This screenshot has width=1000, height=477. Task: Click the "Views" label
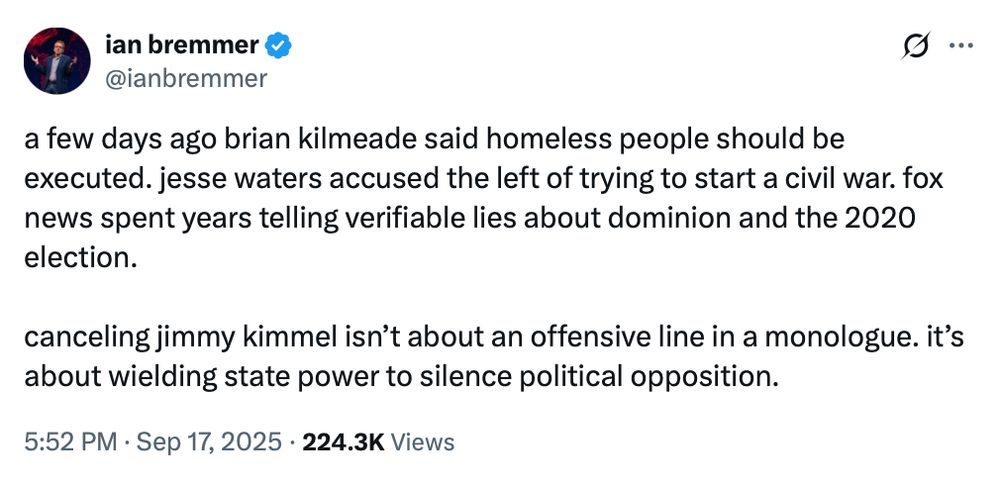click(422, 442)
